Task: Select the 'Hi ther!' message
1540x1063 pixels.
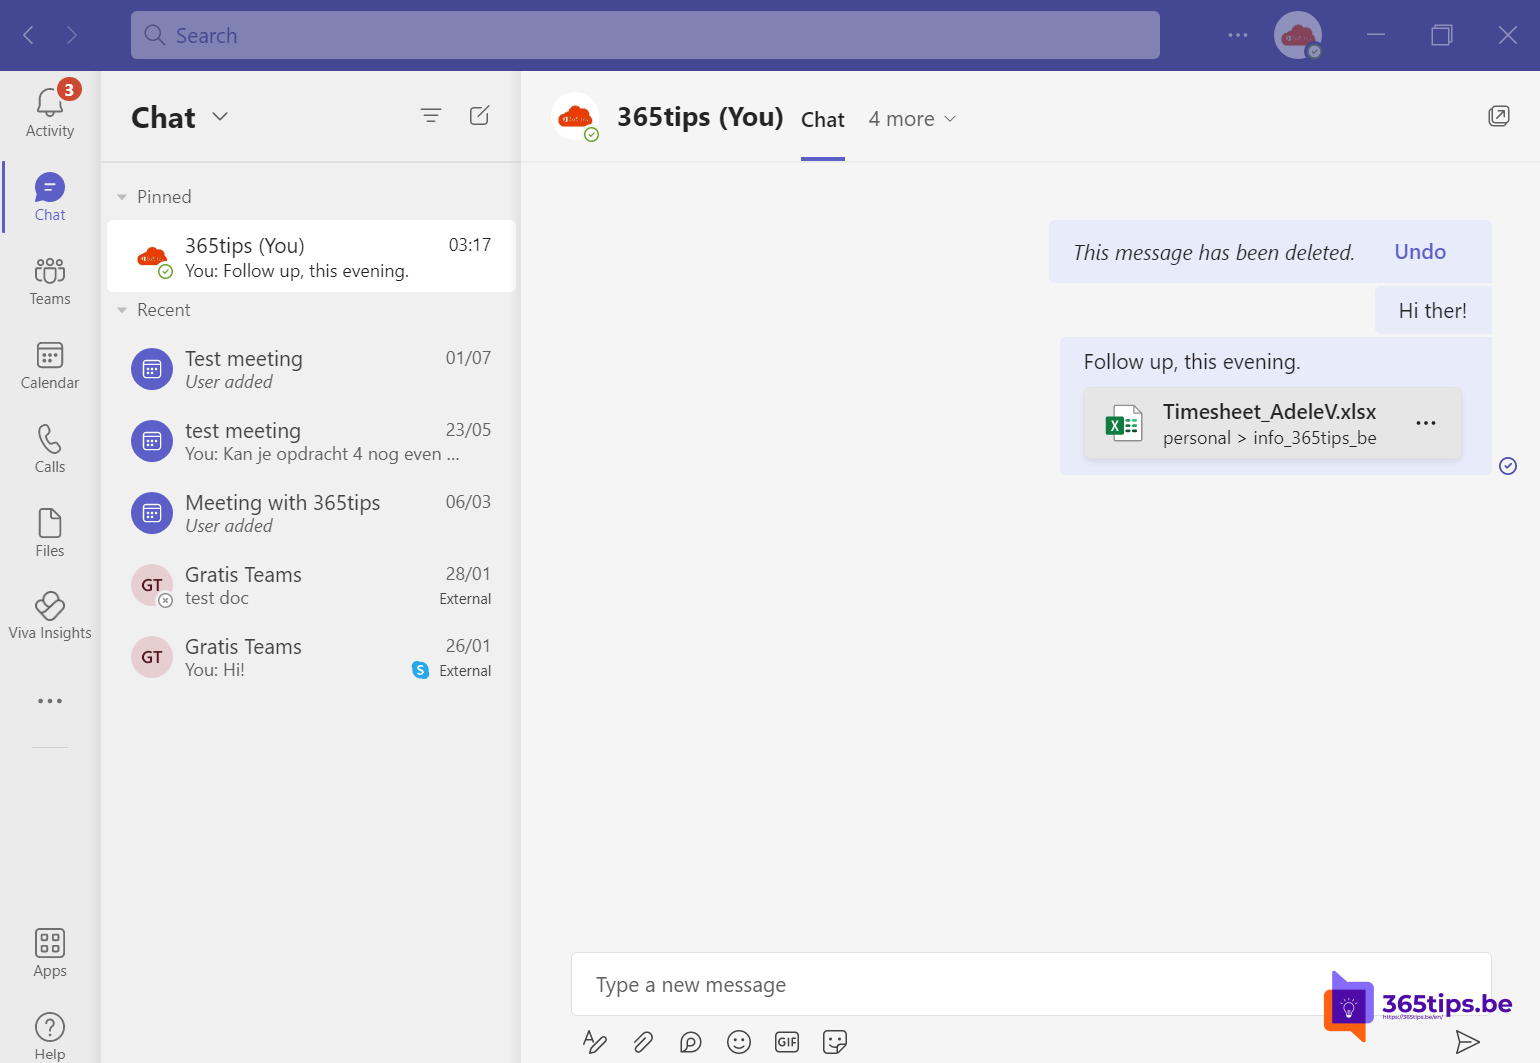Action: tap(1433, 310)
